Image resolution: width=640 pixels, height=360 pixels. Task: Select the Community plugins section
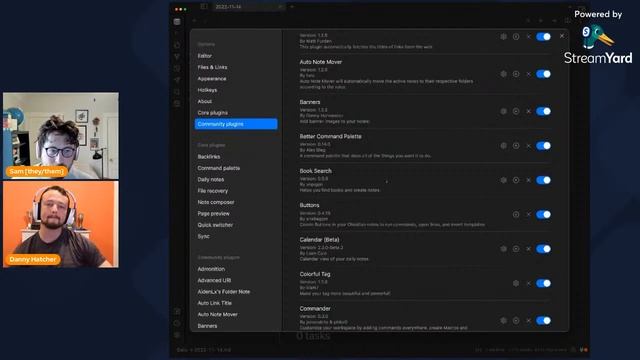click(x=236, y=124)
